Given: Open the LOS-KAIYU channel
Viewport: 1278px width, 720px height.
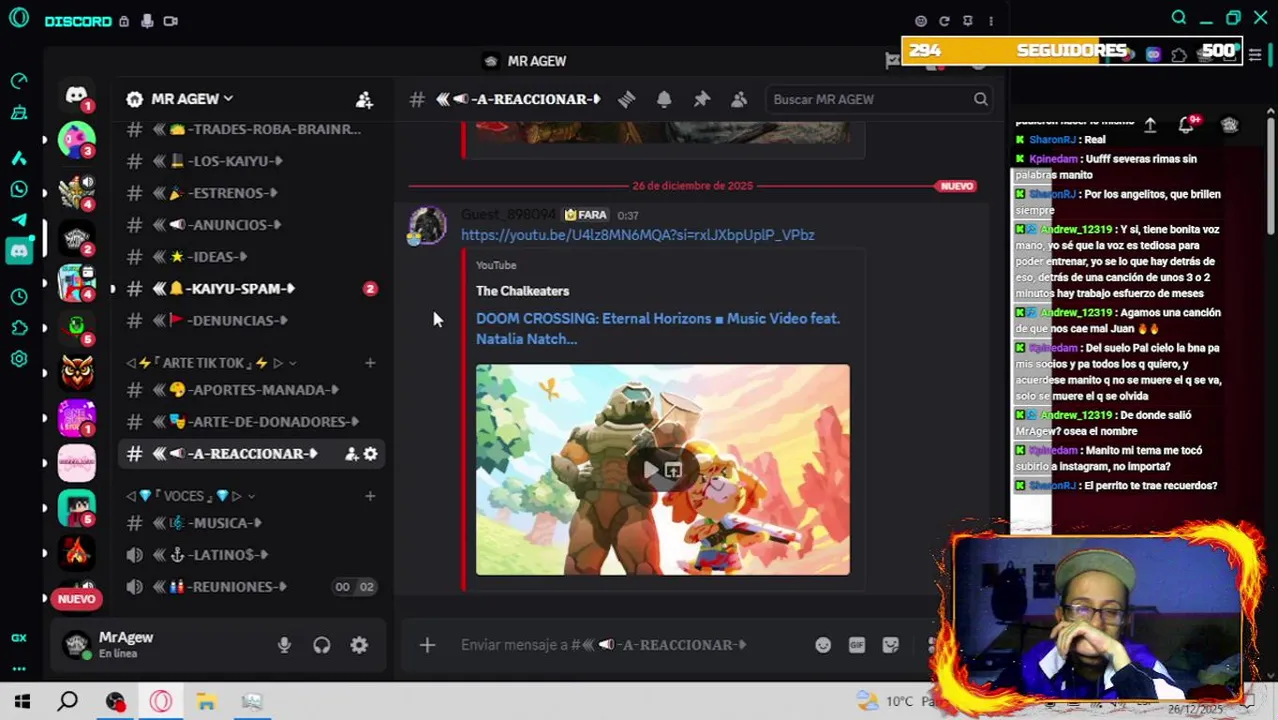Looking at the screenshot, I should coord(251,161).
